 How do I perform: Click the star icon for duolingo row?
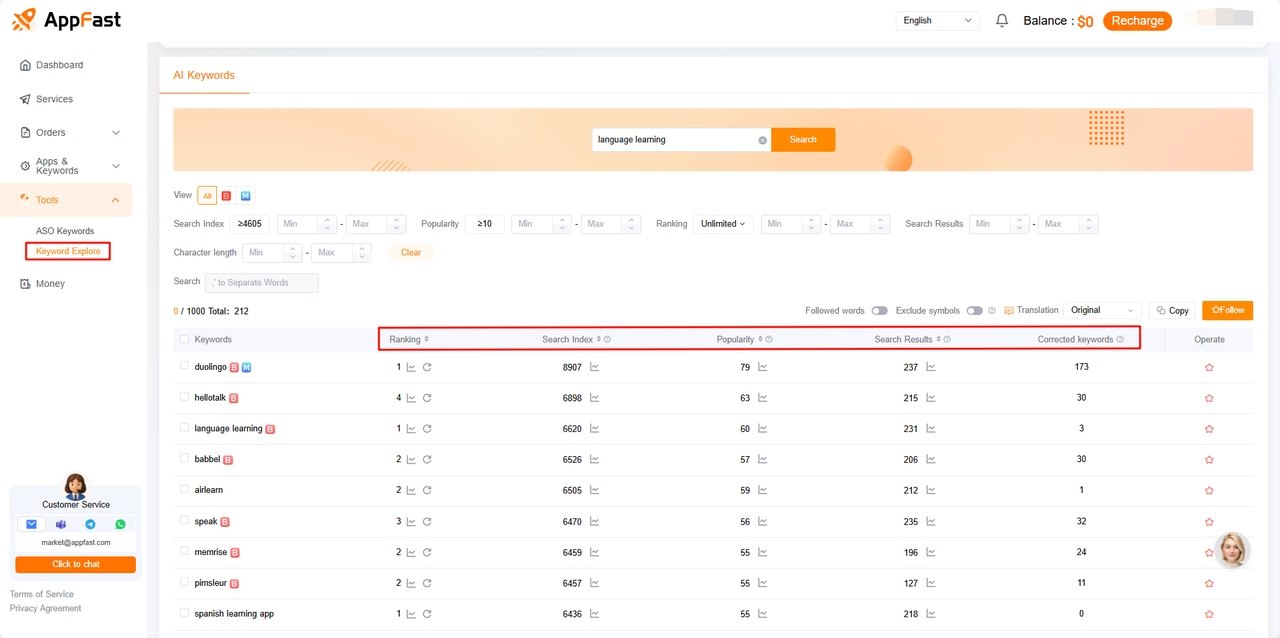pyautogui.click(x=1209, y=368)
